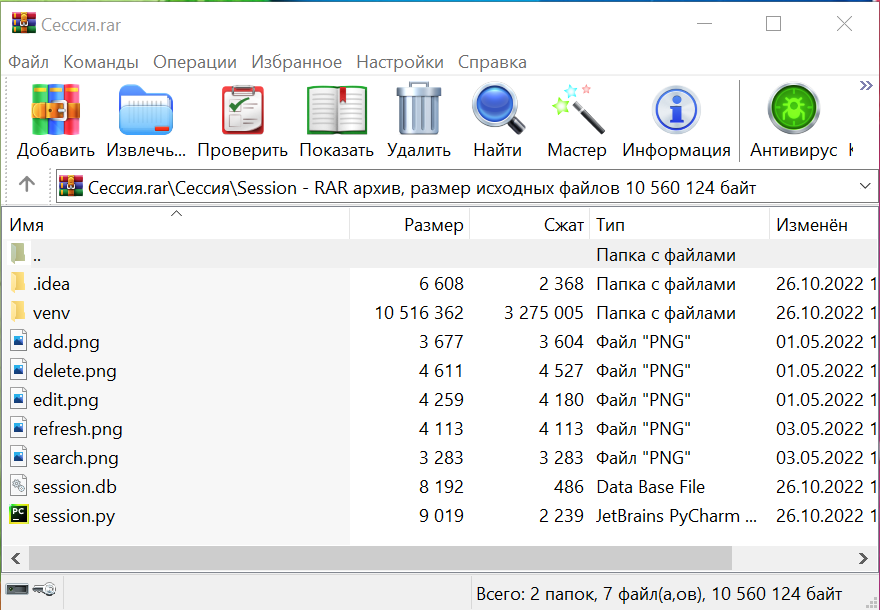Select the session.py file

(74, 516)
